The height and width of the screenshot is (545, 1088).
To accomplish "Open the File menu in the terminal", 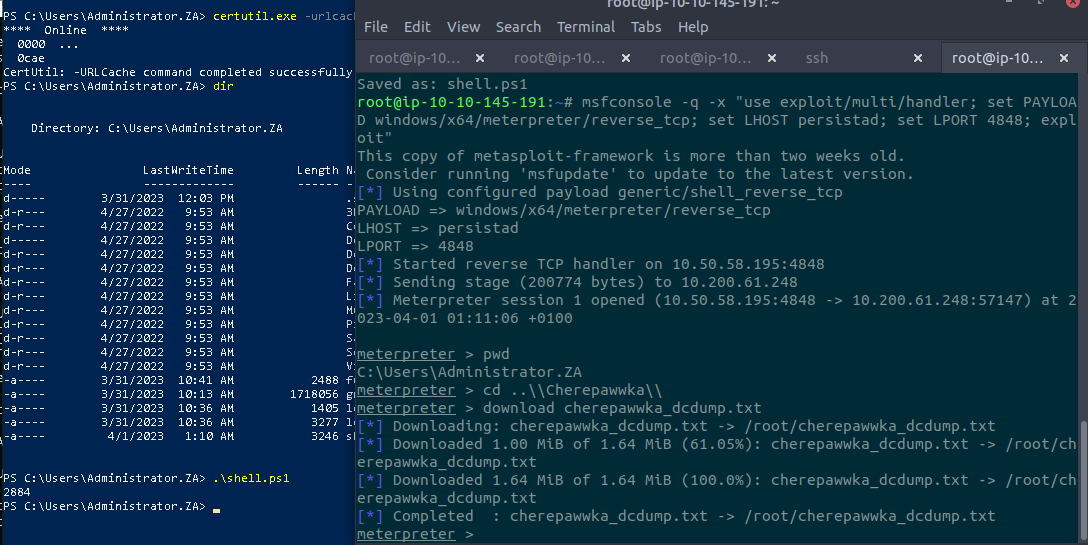I will pos(375,27).
